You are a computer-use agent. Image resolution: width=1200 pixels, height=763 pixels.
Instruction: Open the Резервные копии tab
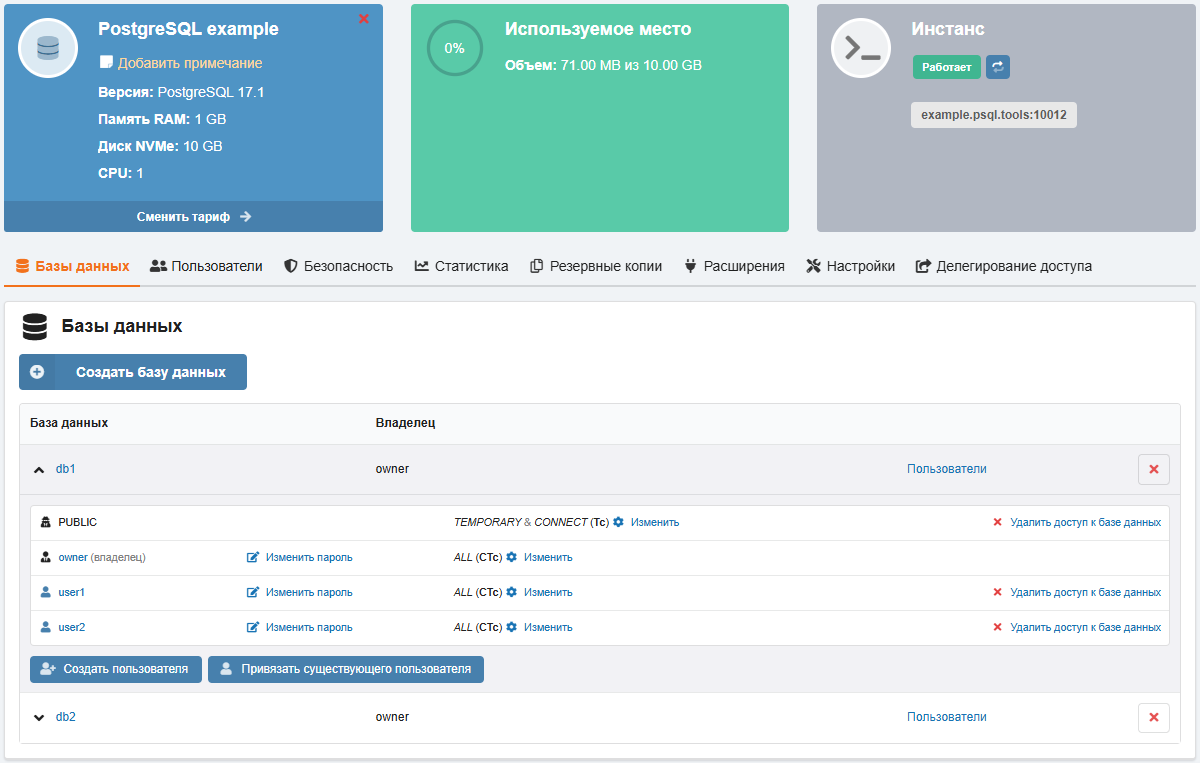pyautogui.click(x=595, y=266)
